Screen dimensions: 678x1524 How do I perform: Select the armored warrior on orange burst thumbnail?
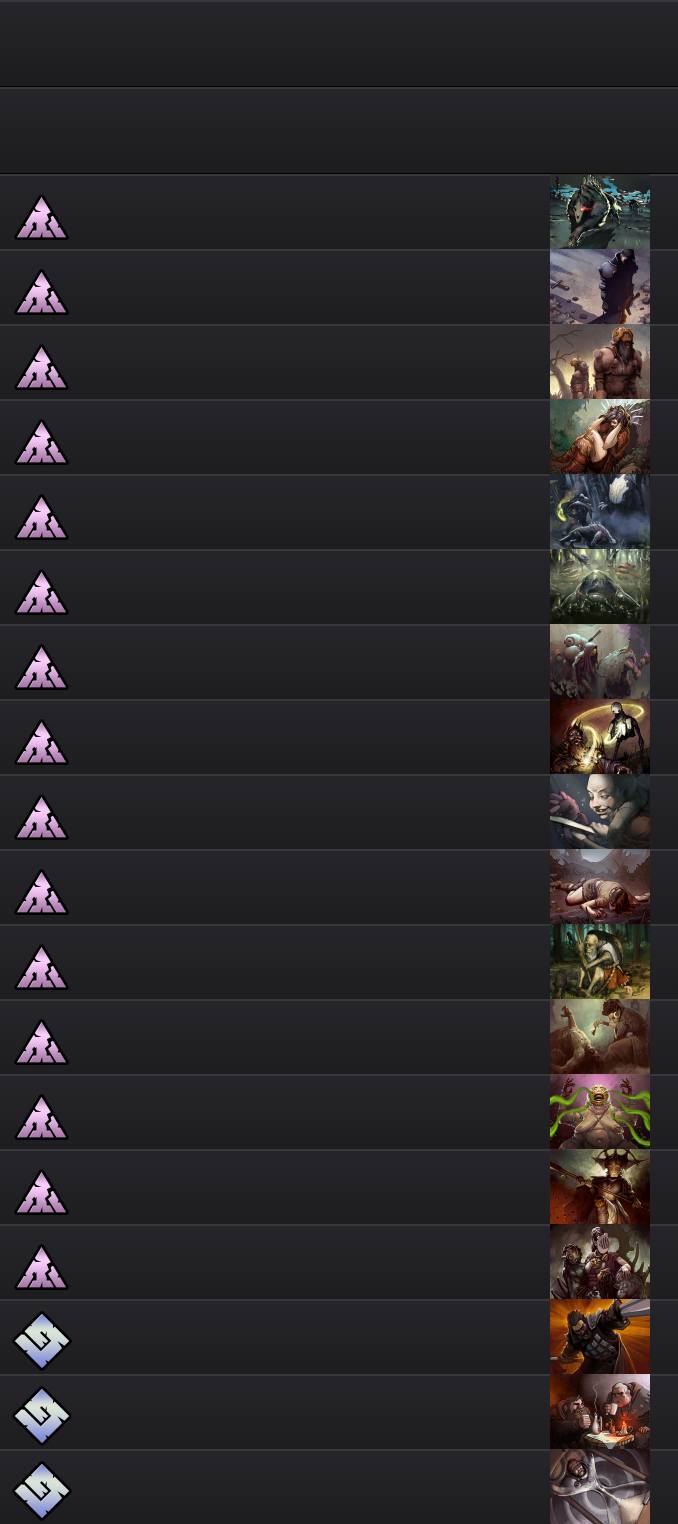point(600,1337)
